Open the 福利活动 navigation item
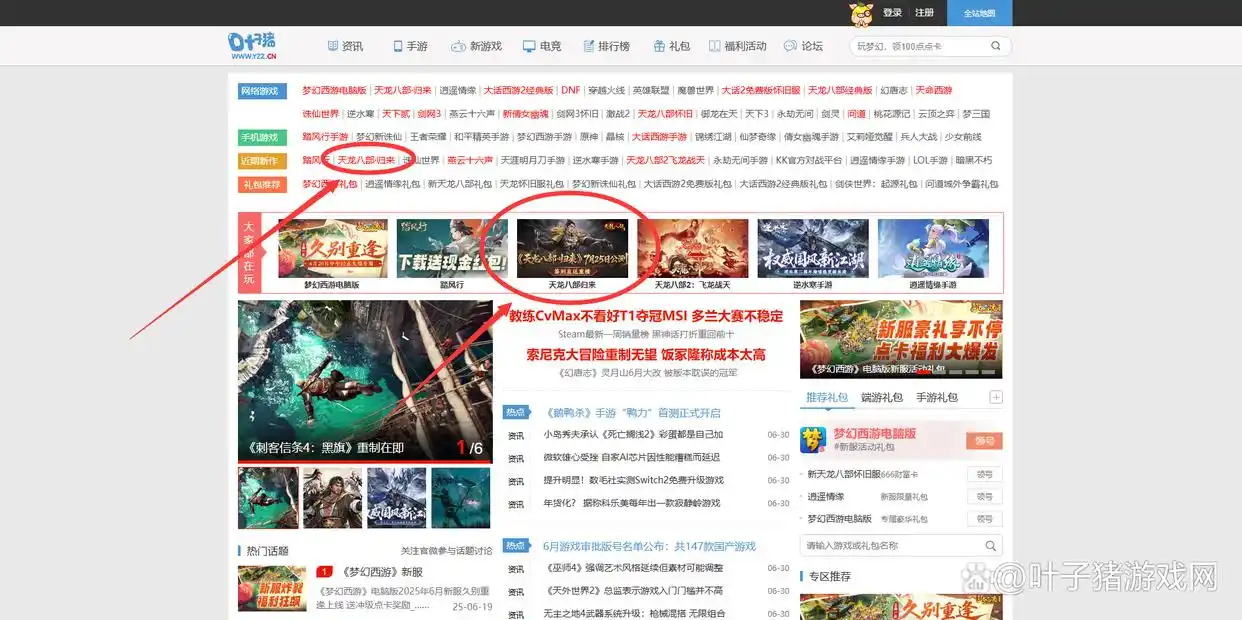Screen dimensions: 1242x620 click(x=737, y=46)
